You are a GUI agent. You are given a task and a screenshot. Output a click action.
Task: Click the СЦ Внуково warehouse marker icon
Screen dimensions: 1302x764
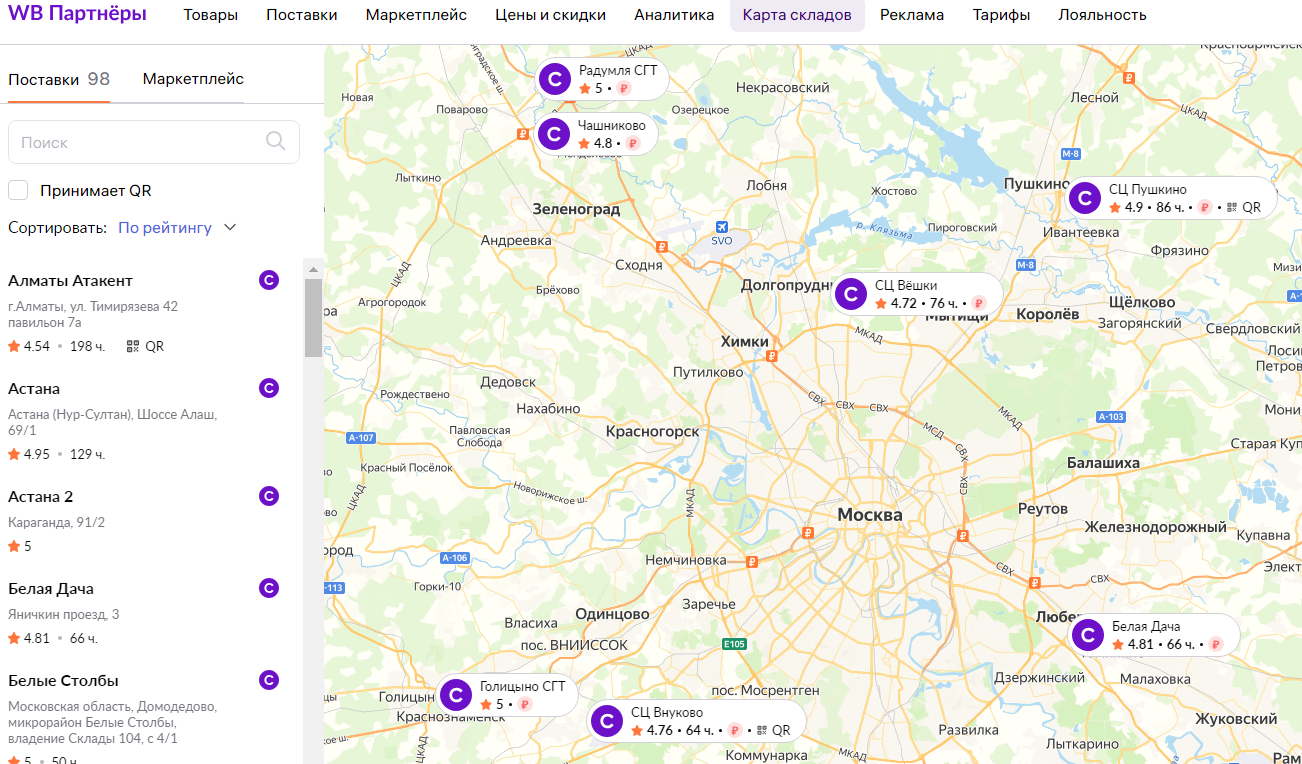point(607,721)
